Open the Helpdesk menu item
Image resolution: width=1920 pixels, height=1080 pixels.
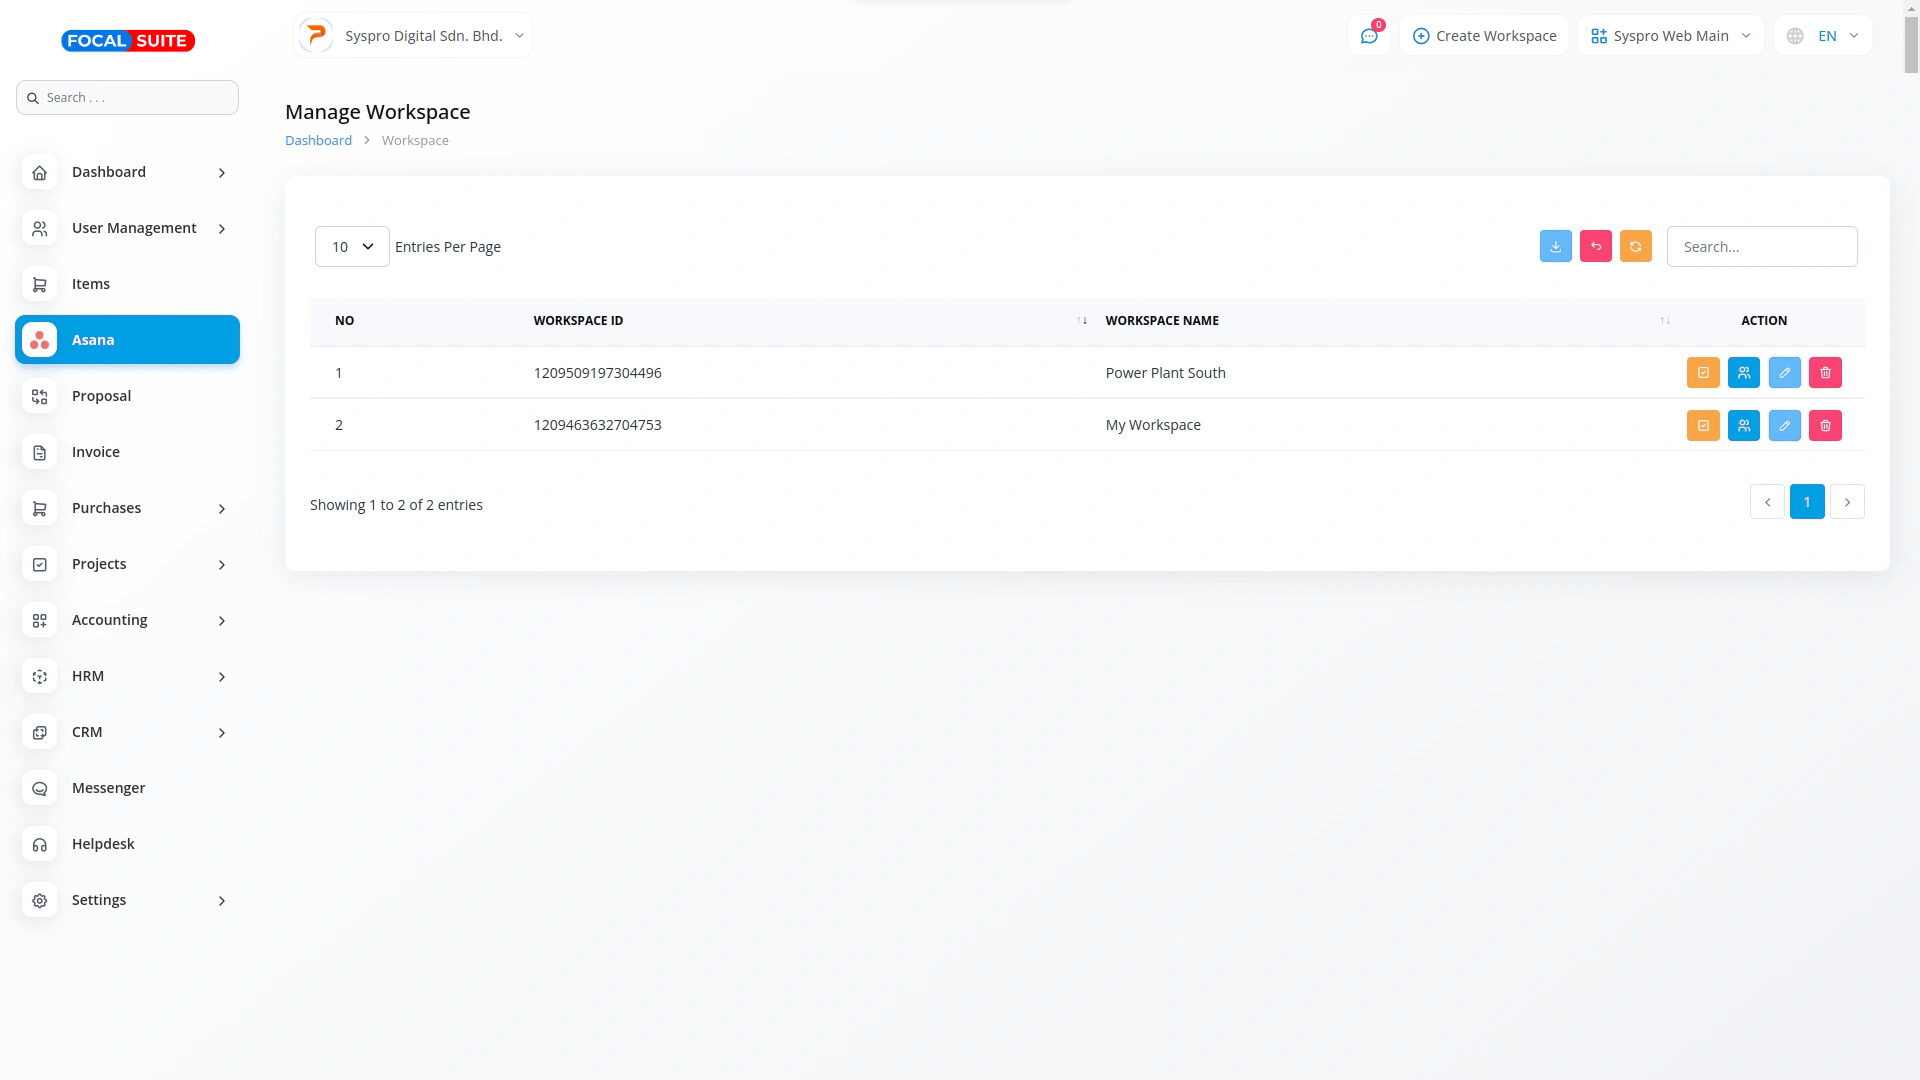point(103,844)
